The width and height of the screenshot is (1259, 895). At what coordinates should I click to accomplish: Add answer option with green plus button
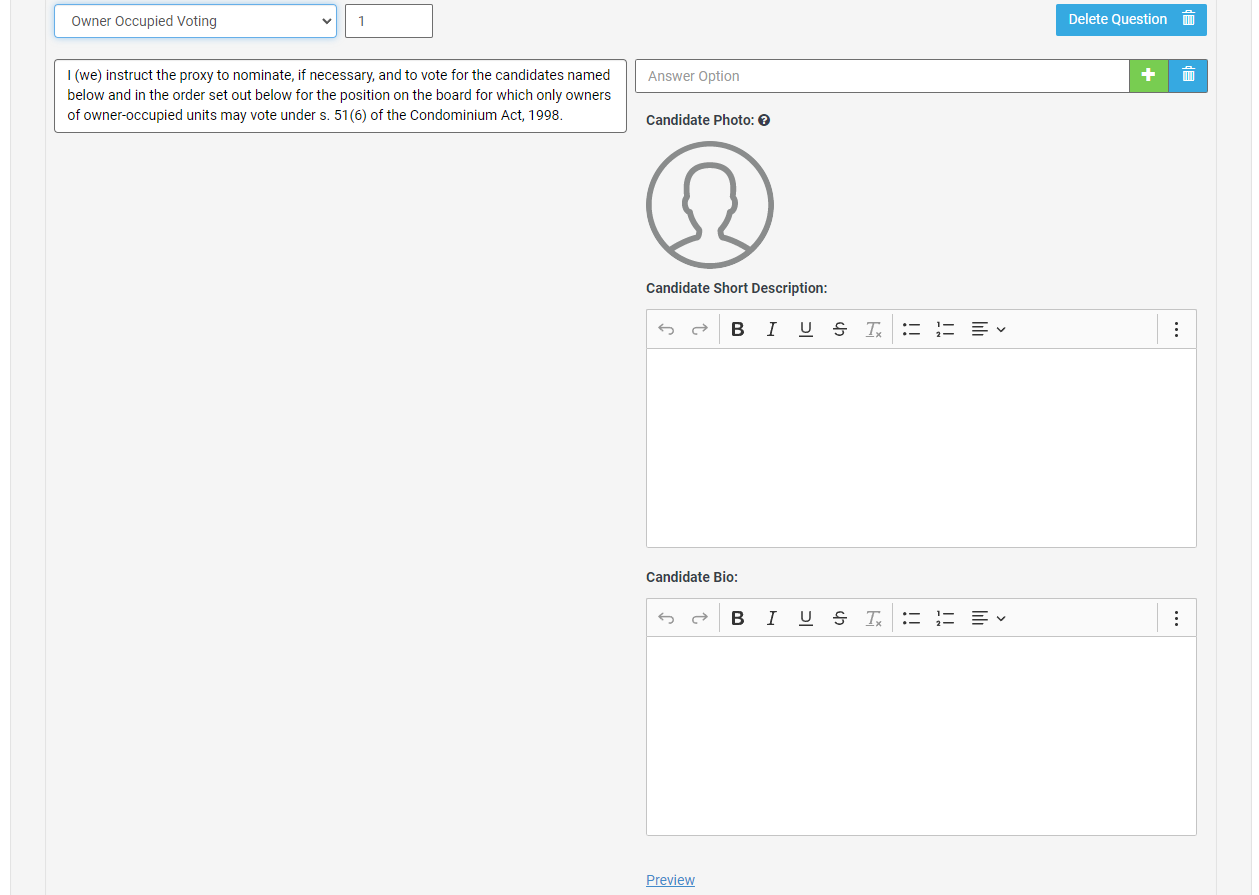(1149, 76)
